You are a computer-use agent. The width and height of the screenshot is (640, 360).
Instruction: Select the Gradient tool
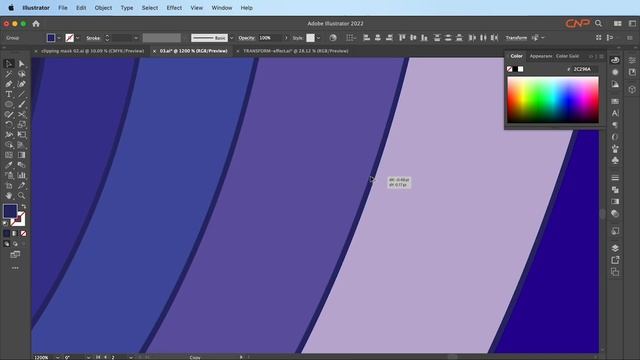coord(22,155)
